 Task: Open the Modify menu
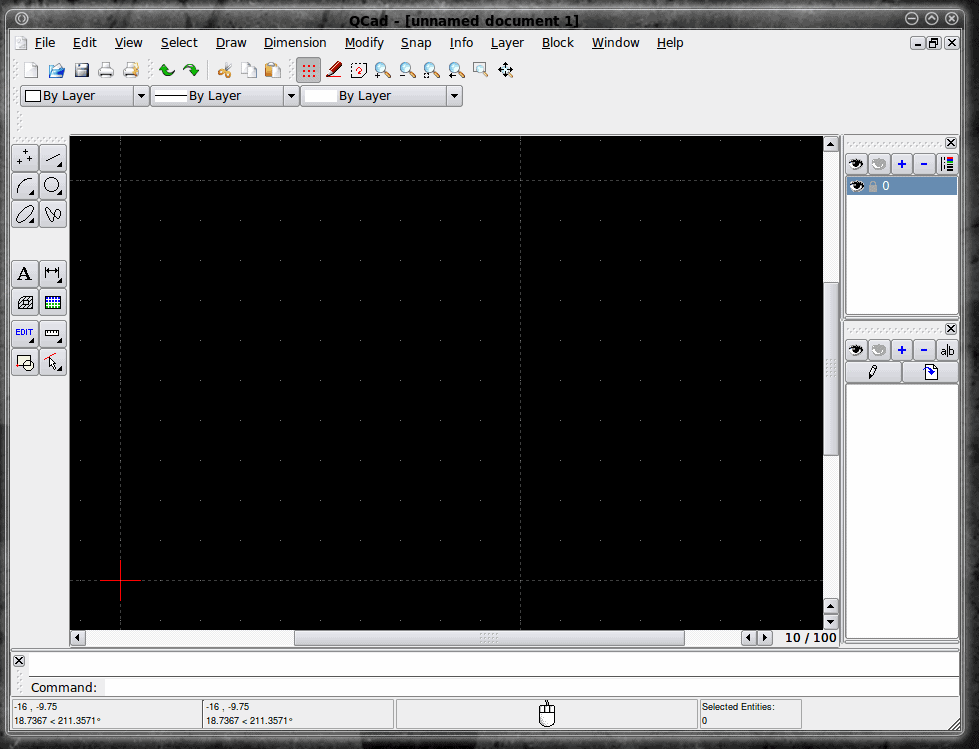pyautogui.click(x=364, y=42)
